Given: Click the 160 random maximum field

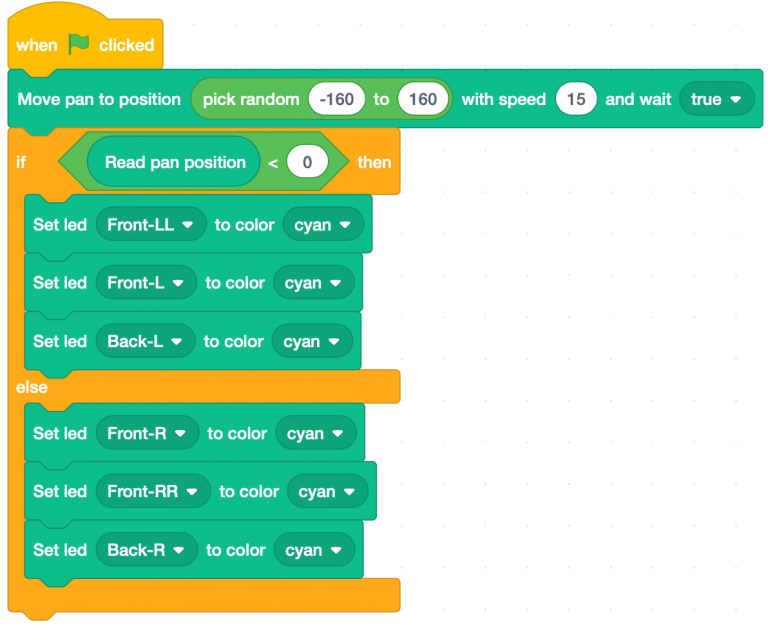Looking at the screenshot, I should point(422,99).
